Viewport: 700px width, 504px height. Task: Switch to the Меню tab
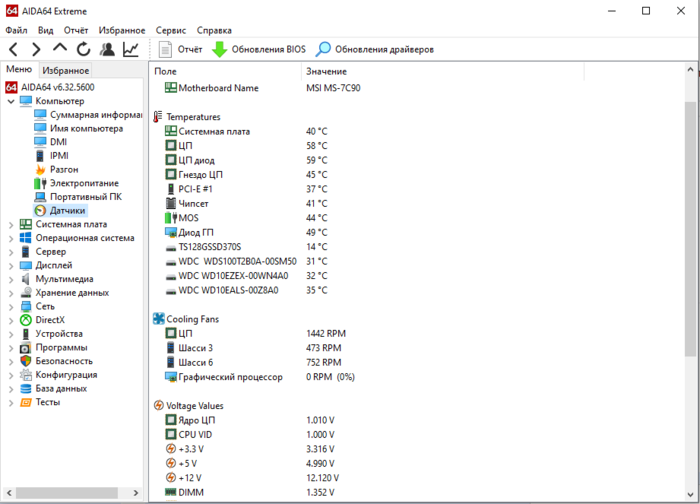pyautogui.click(x=19, y=69)
